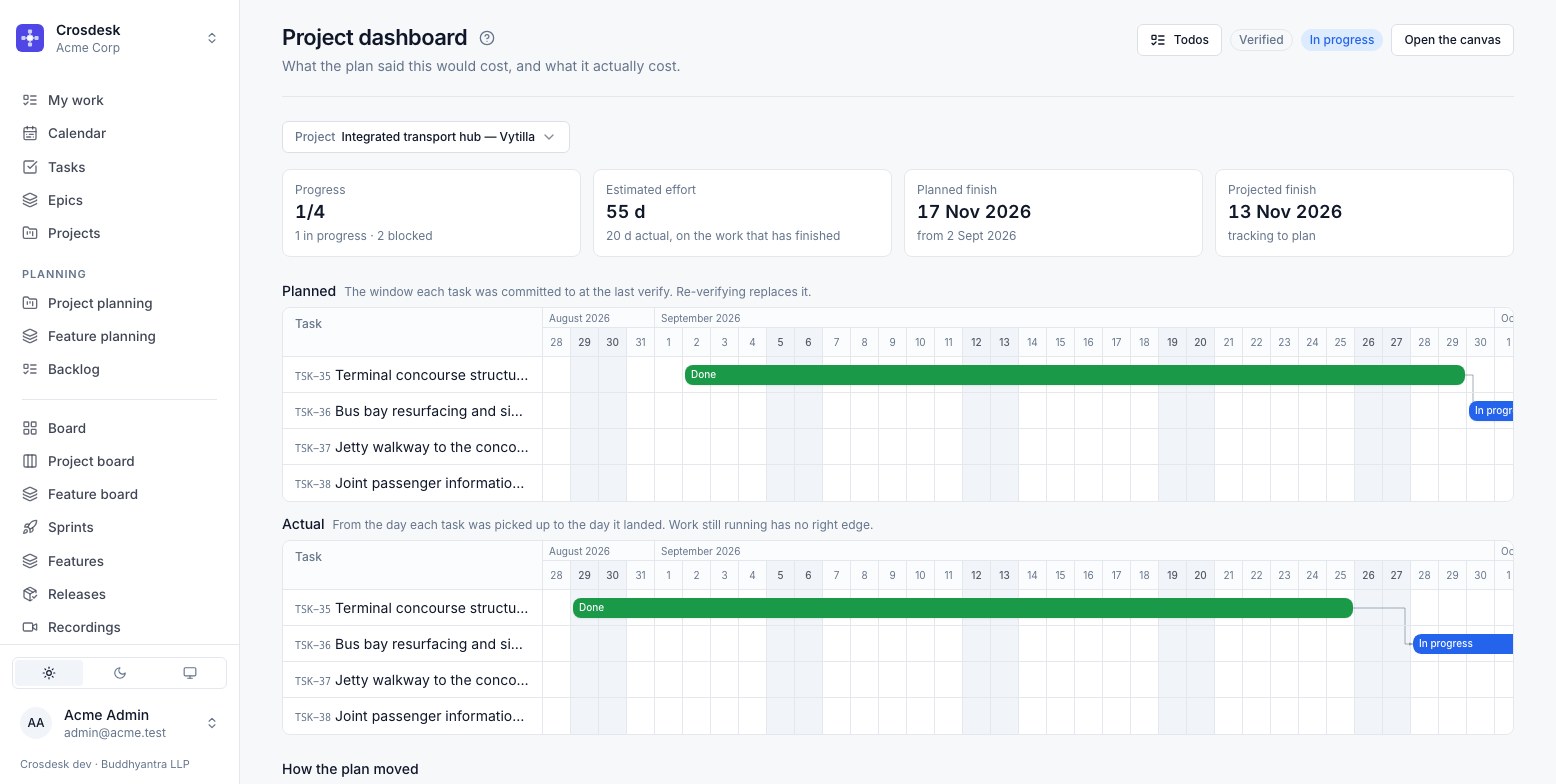Click the Verified status badge
The width and height of the screenshot is (1556, 784).
1261,40
